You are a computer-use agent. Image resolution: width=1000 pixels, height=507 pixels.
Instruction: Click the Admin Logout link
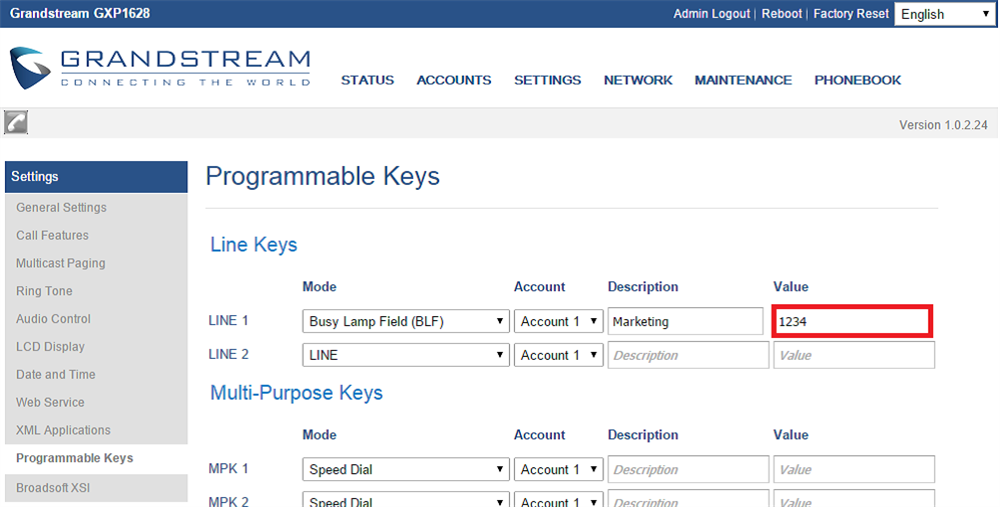pyautogui.click(x=712, y=14)
